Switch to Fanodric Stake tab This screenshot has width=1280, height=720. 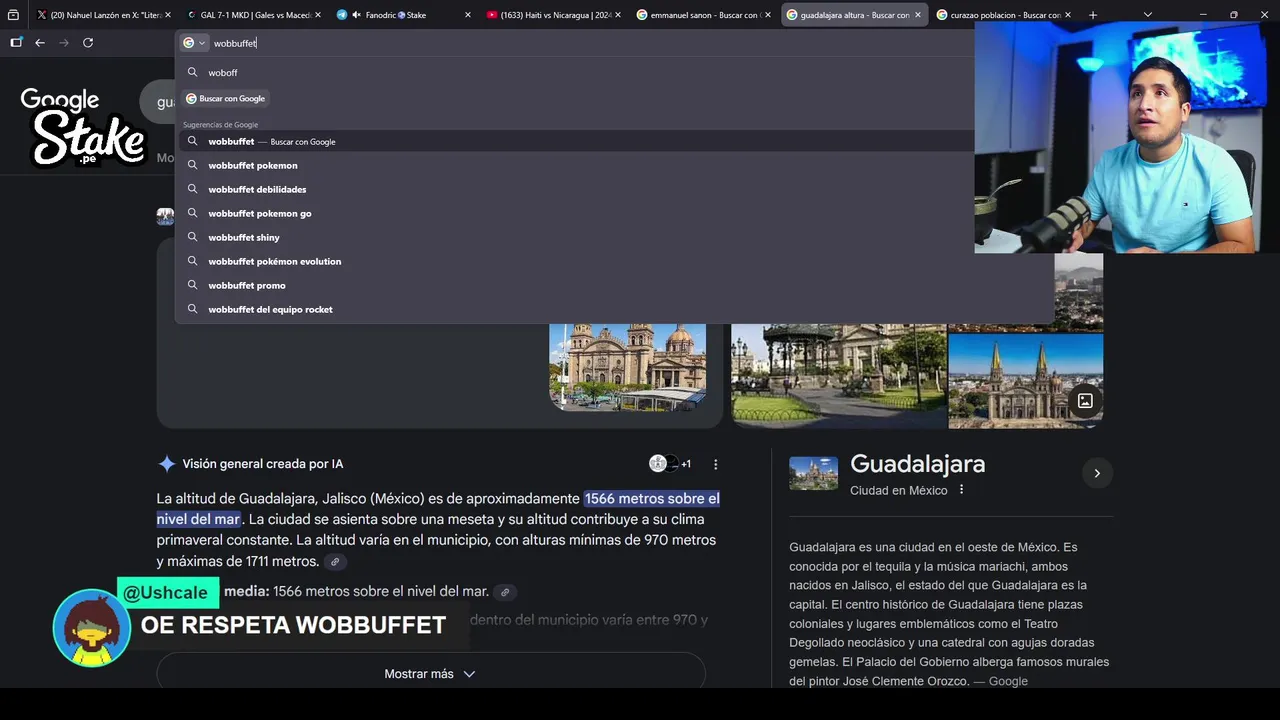403,15
